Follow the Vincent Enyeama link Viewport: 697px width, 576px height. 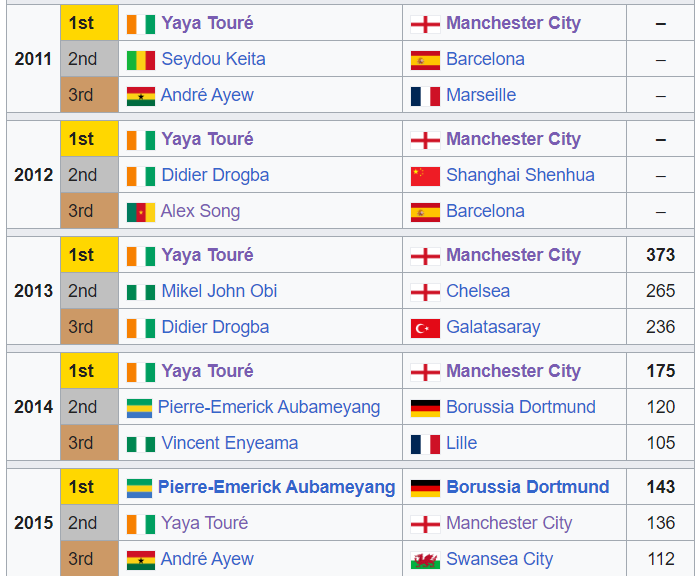[x=229, y=443]
